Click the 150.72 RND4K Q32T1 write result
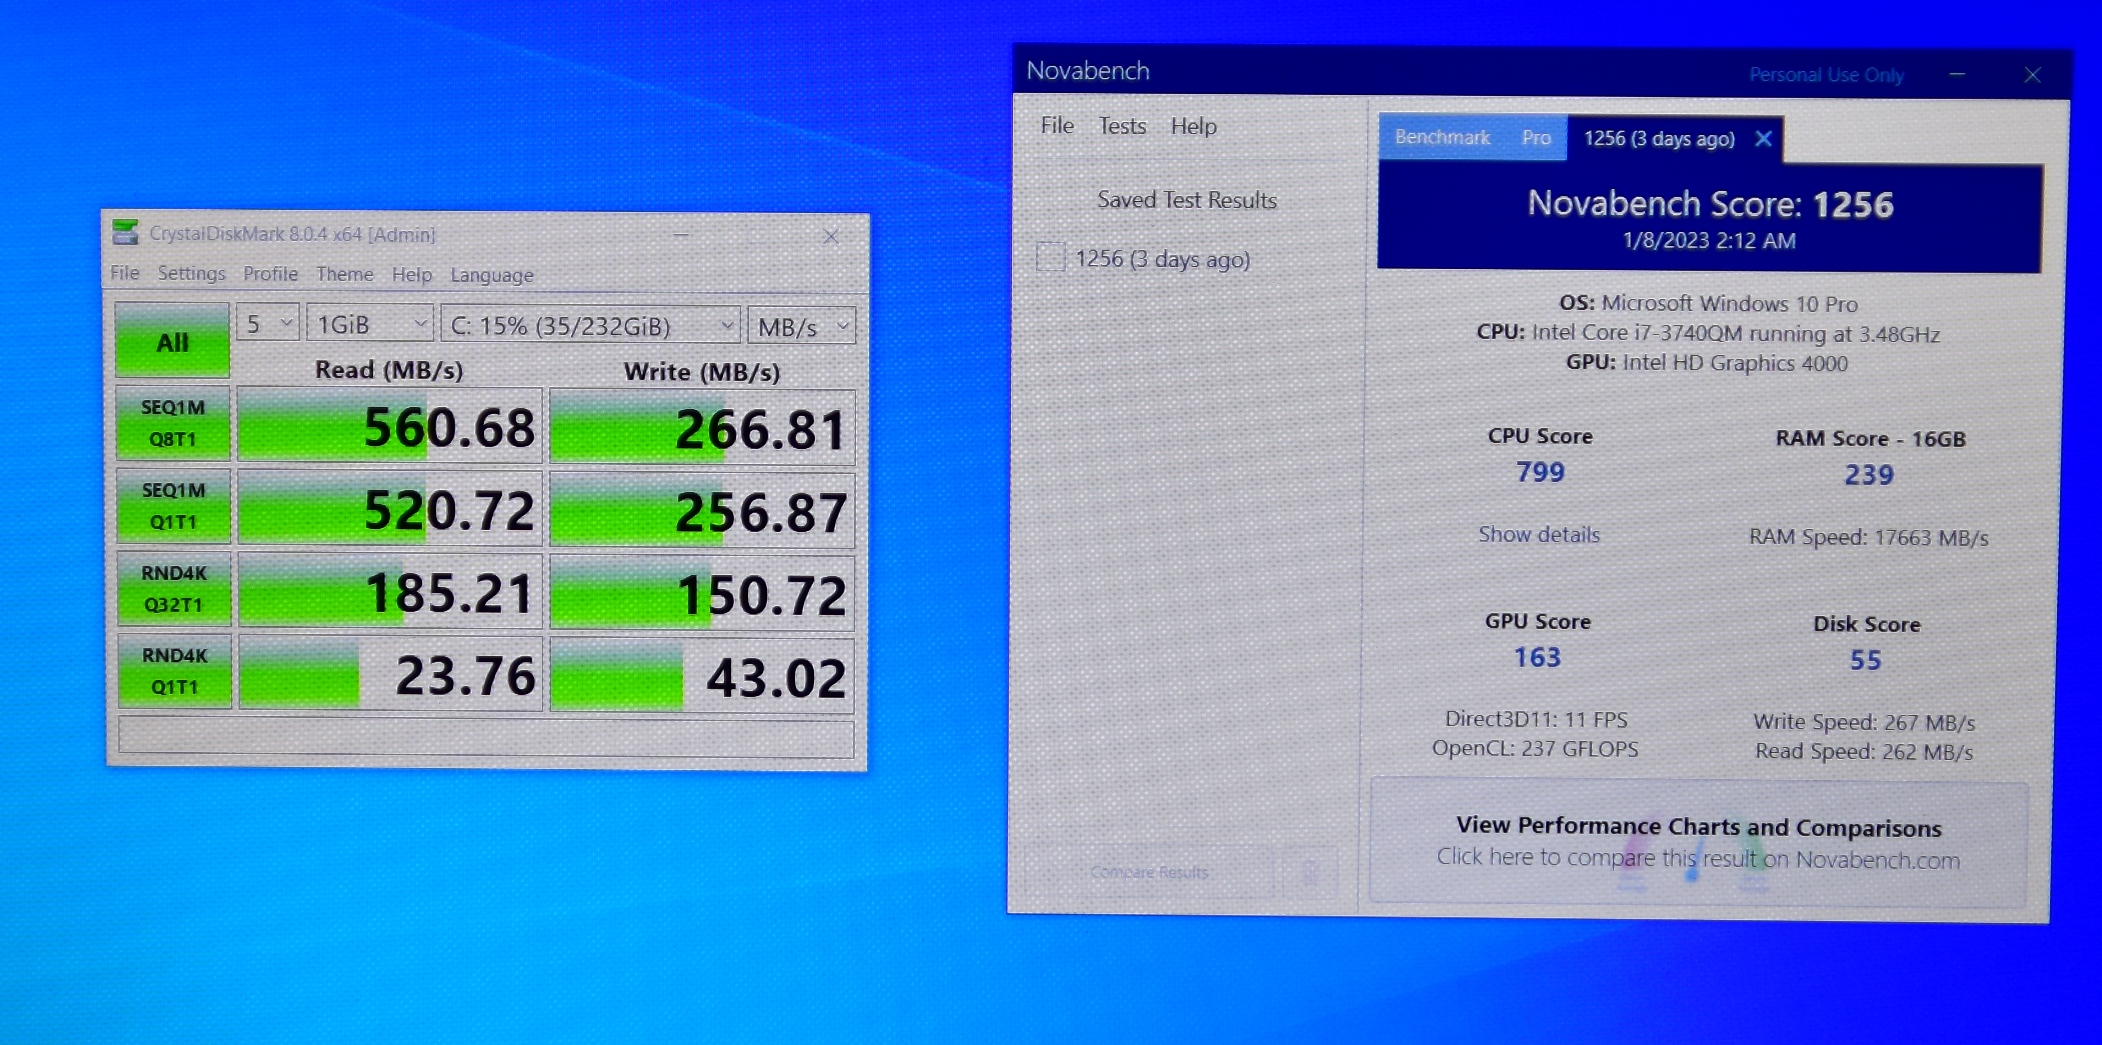Screen dimensions: 2102x1045 click(x=702, y=595)
